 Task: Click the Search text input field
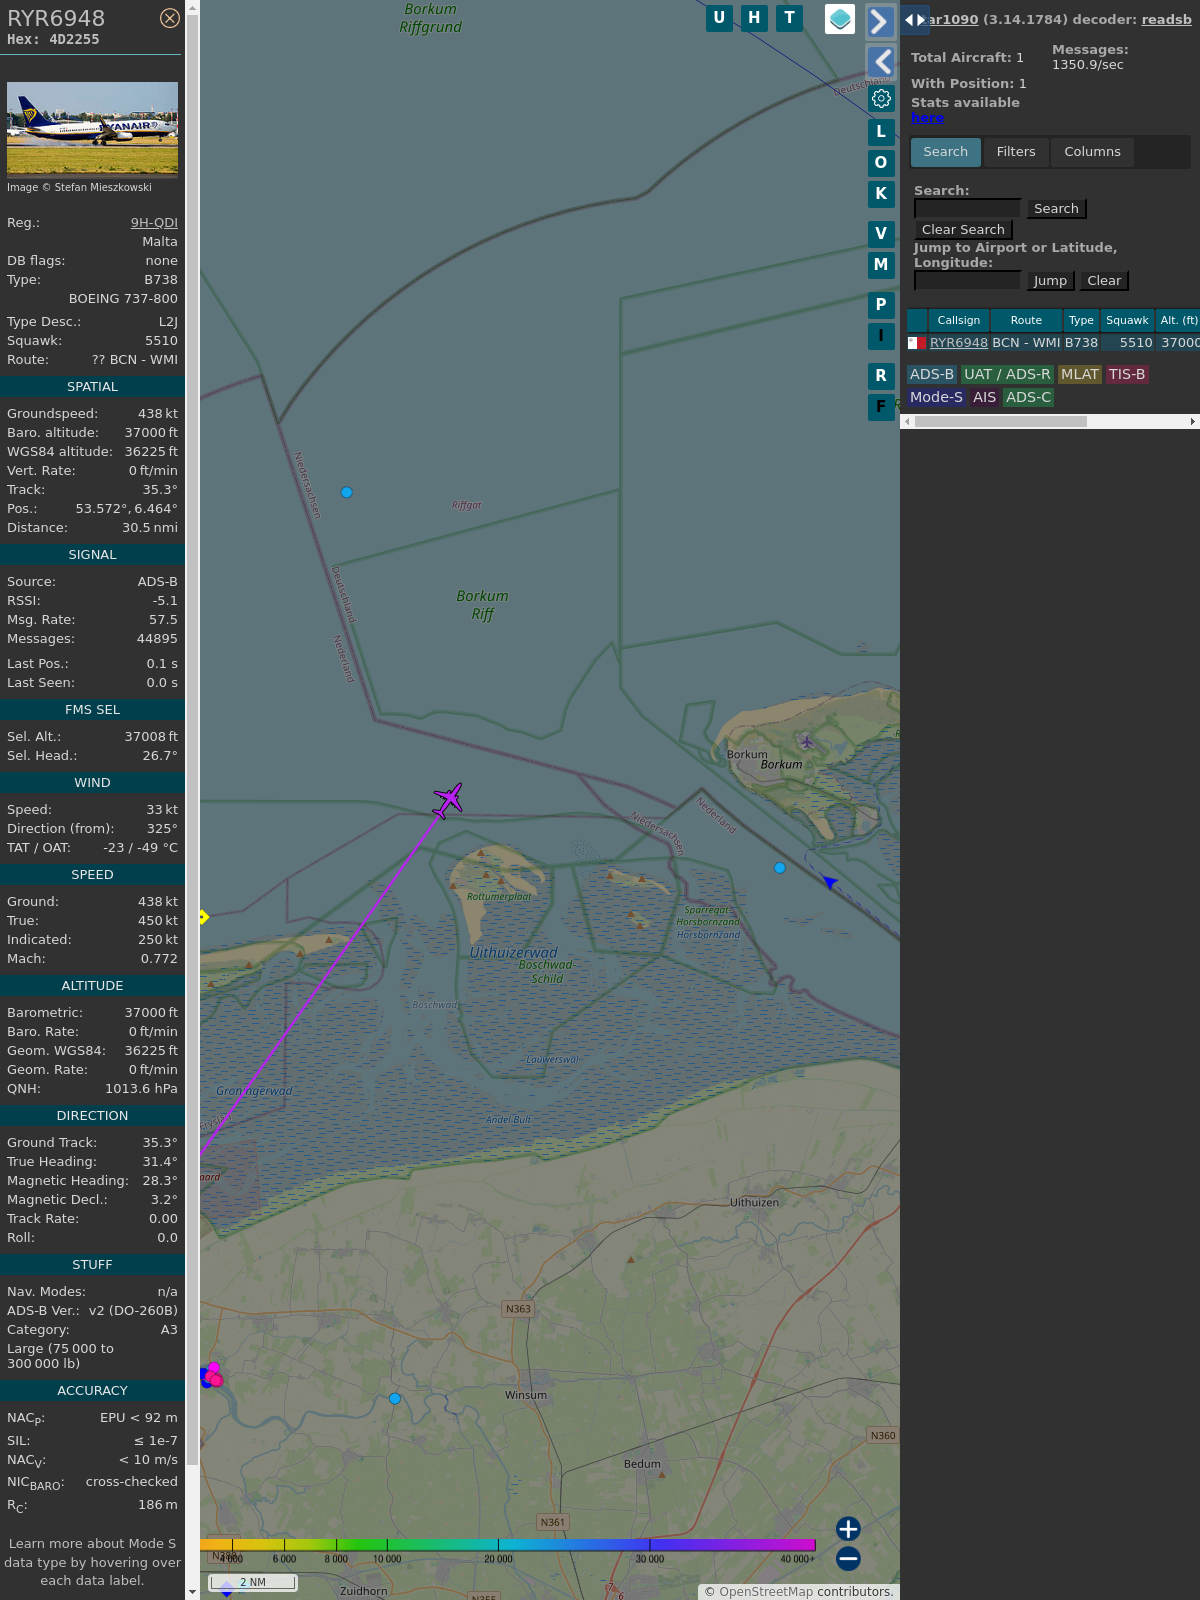click(968, 208)
